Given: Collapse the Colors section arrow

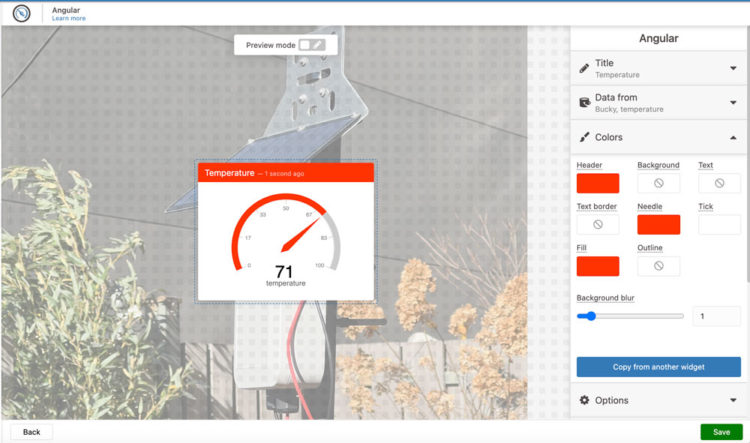Looking at the screenshot, I should (x=733, y=137).
